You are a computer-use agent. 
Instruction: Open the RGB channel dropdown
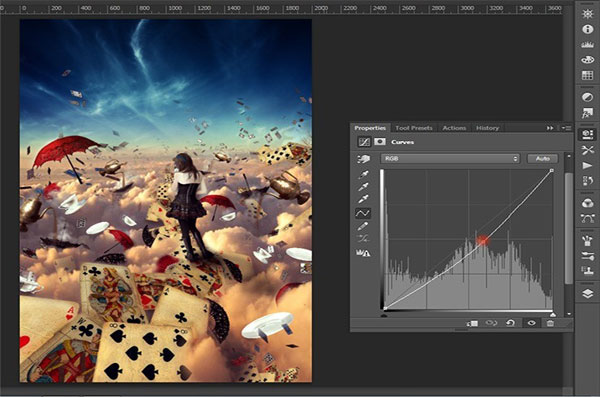point(450,158)
